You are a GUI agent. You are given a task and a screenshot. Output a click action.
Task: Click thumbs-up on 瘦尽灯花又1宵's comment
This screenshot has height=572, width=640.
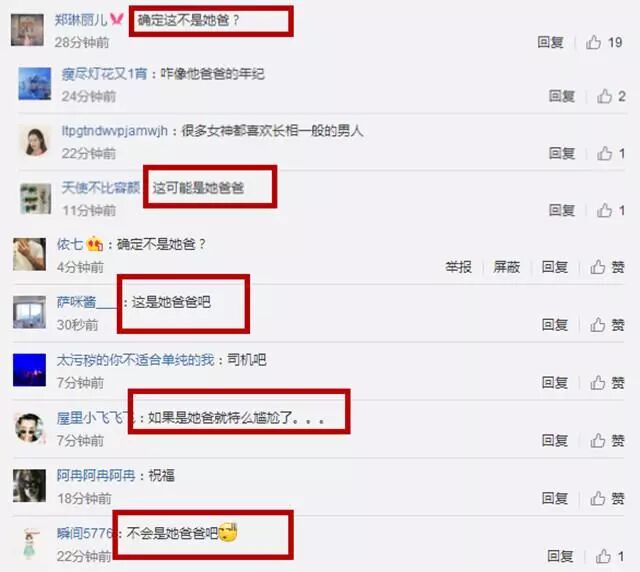(x=611, y=96)
